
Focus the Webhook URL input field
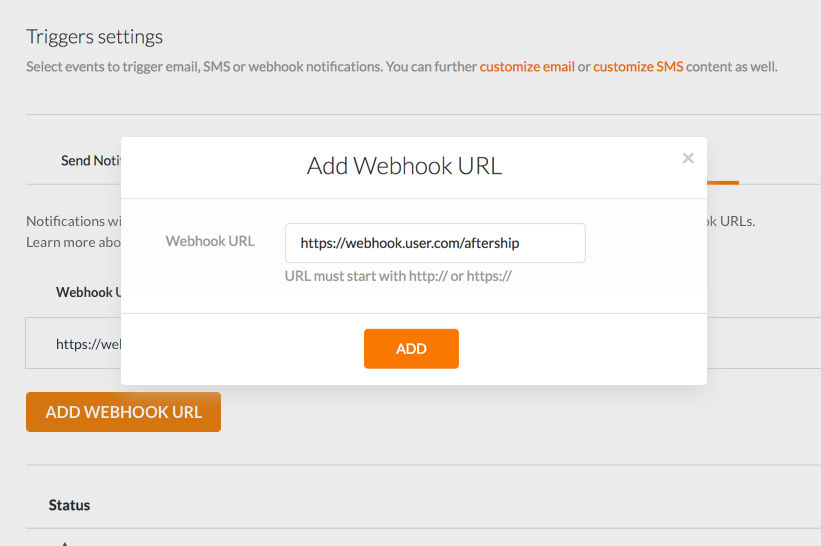click(x=435, y=243)
